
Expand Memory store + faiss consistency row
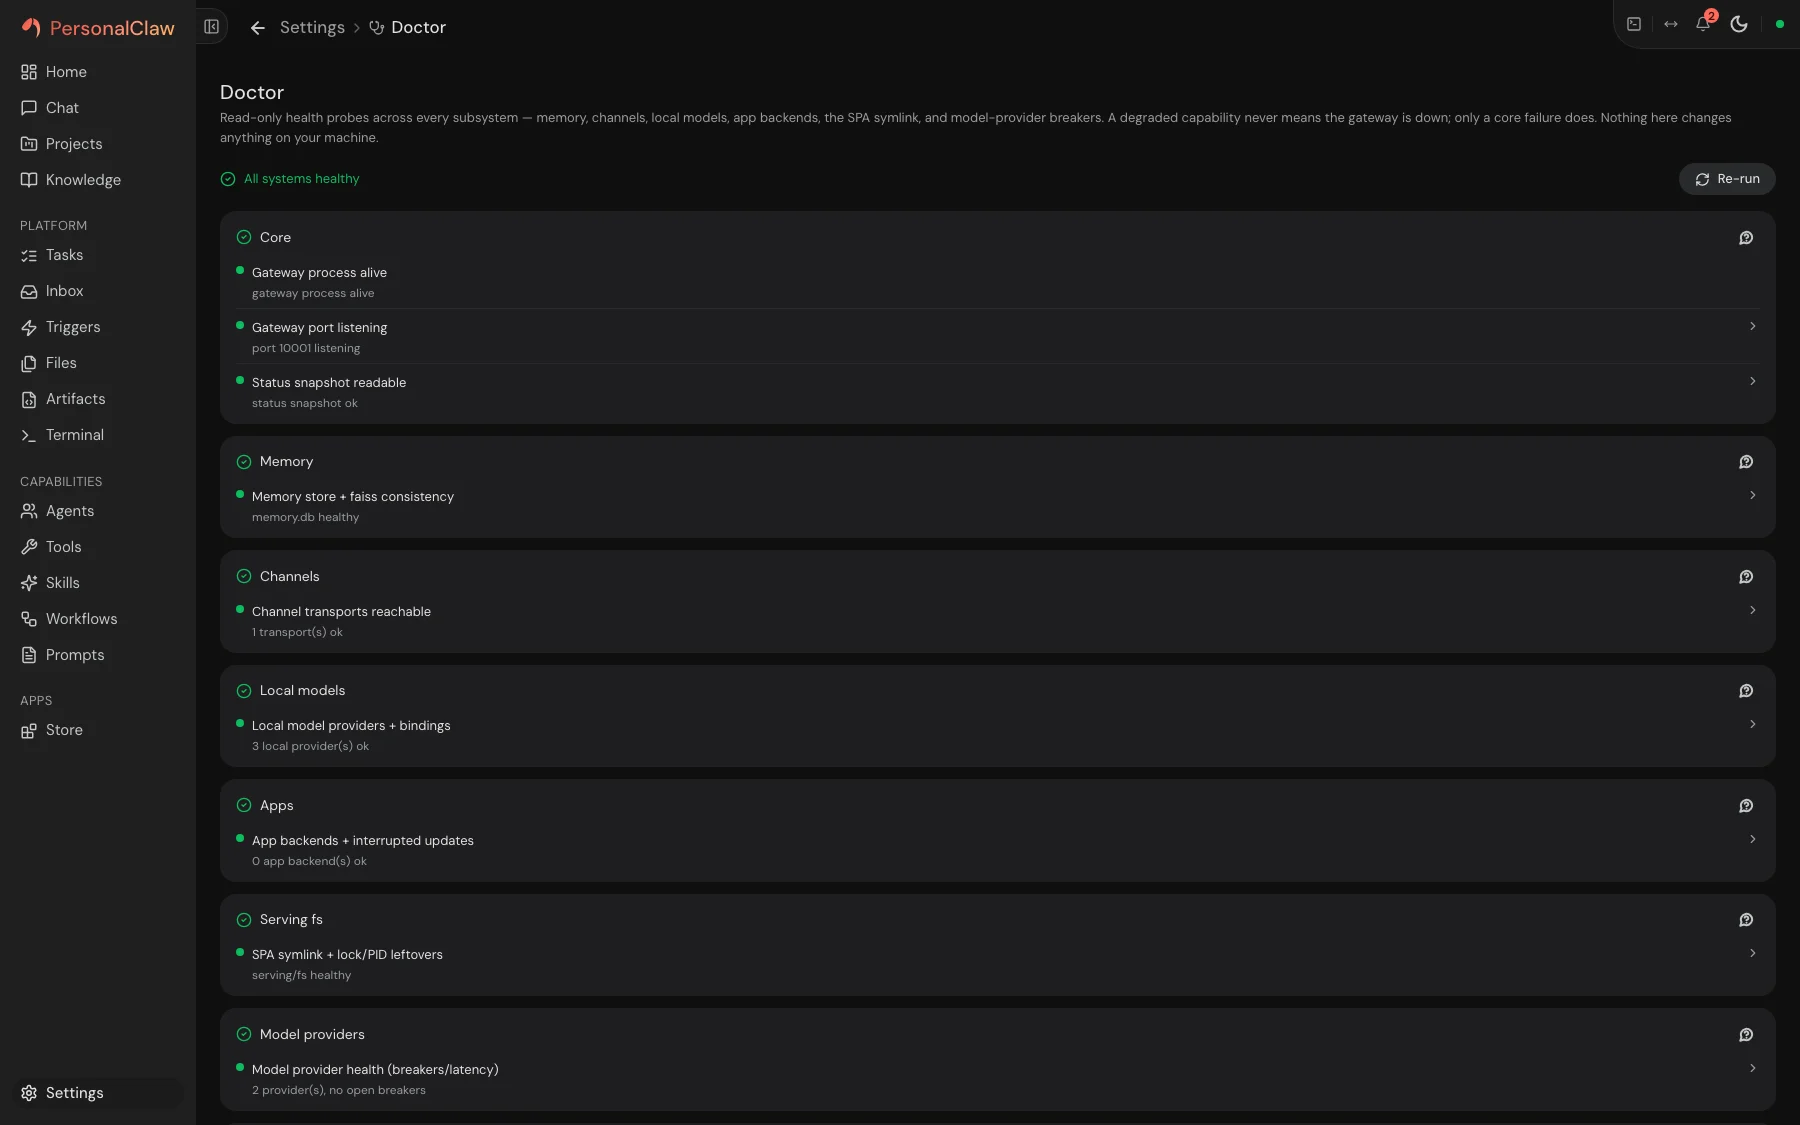point(997,506)
